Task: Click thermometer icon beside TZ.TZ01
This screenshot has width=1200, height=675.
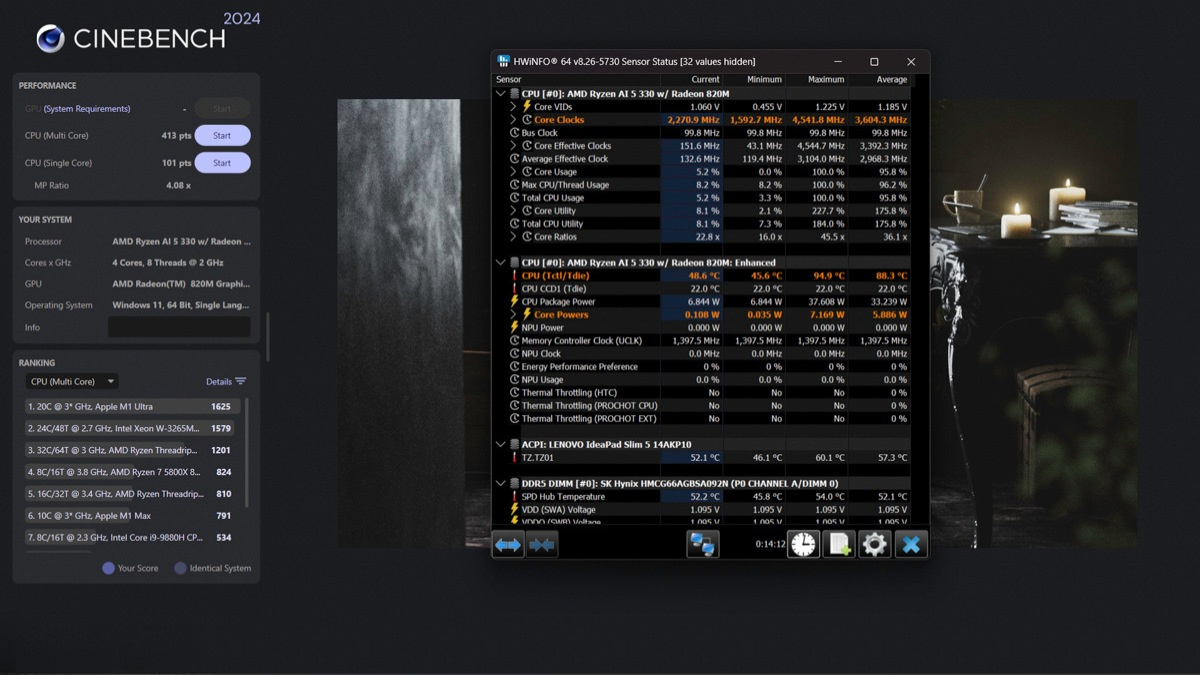Action: point(515,458)
